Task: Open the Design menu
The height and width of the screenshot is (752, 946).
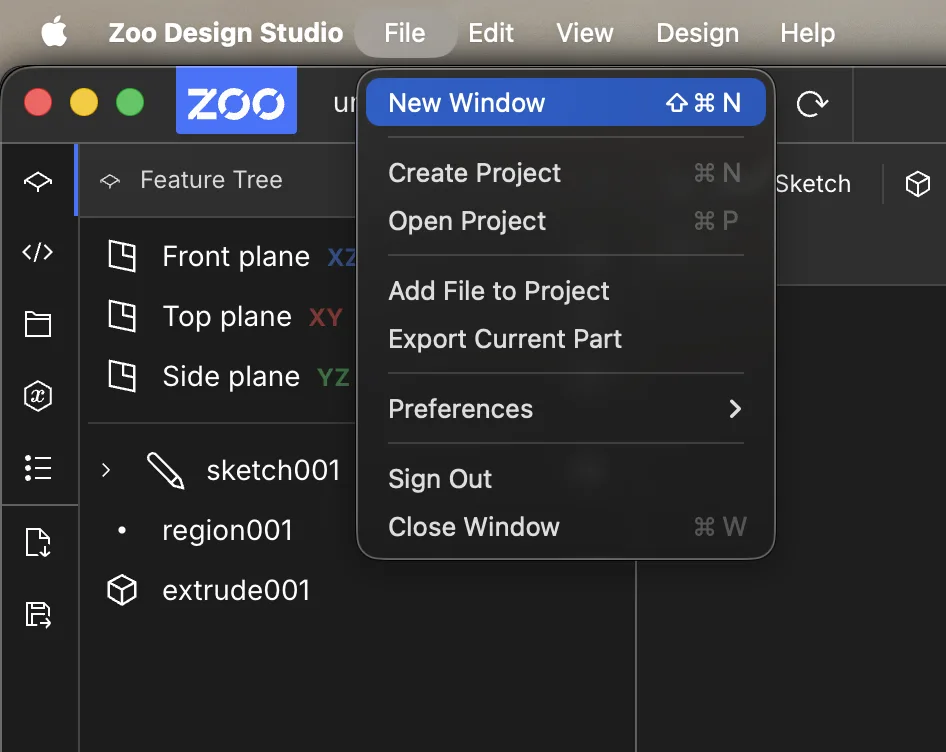Action: coord(697,33)
